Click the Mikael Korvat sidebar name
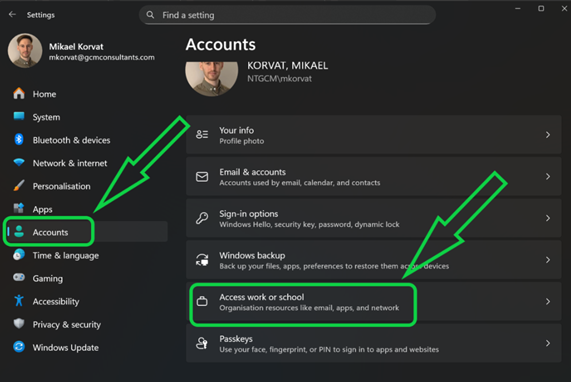 (x=76, y=47)
